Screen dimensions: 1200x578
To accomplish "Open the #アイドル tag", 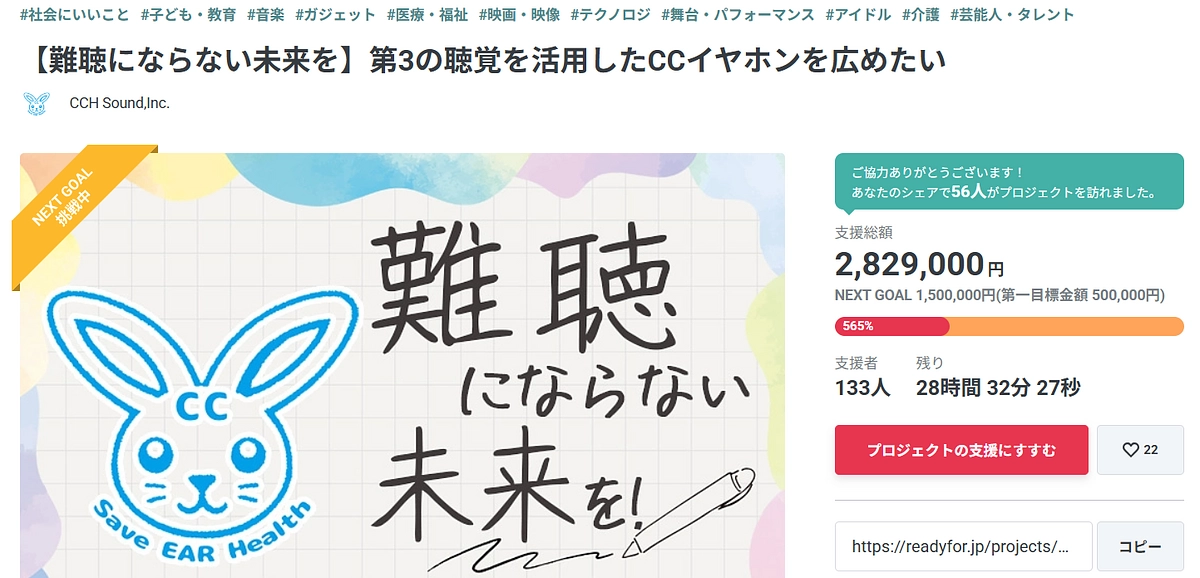I will point(858,15).
